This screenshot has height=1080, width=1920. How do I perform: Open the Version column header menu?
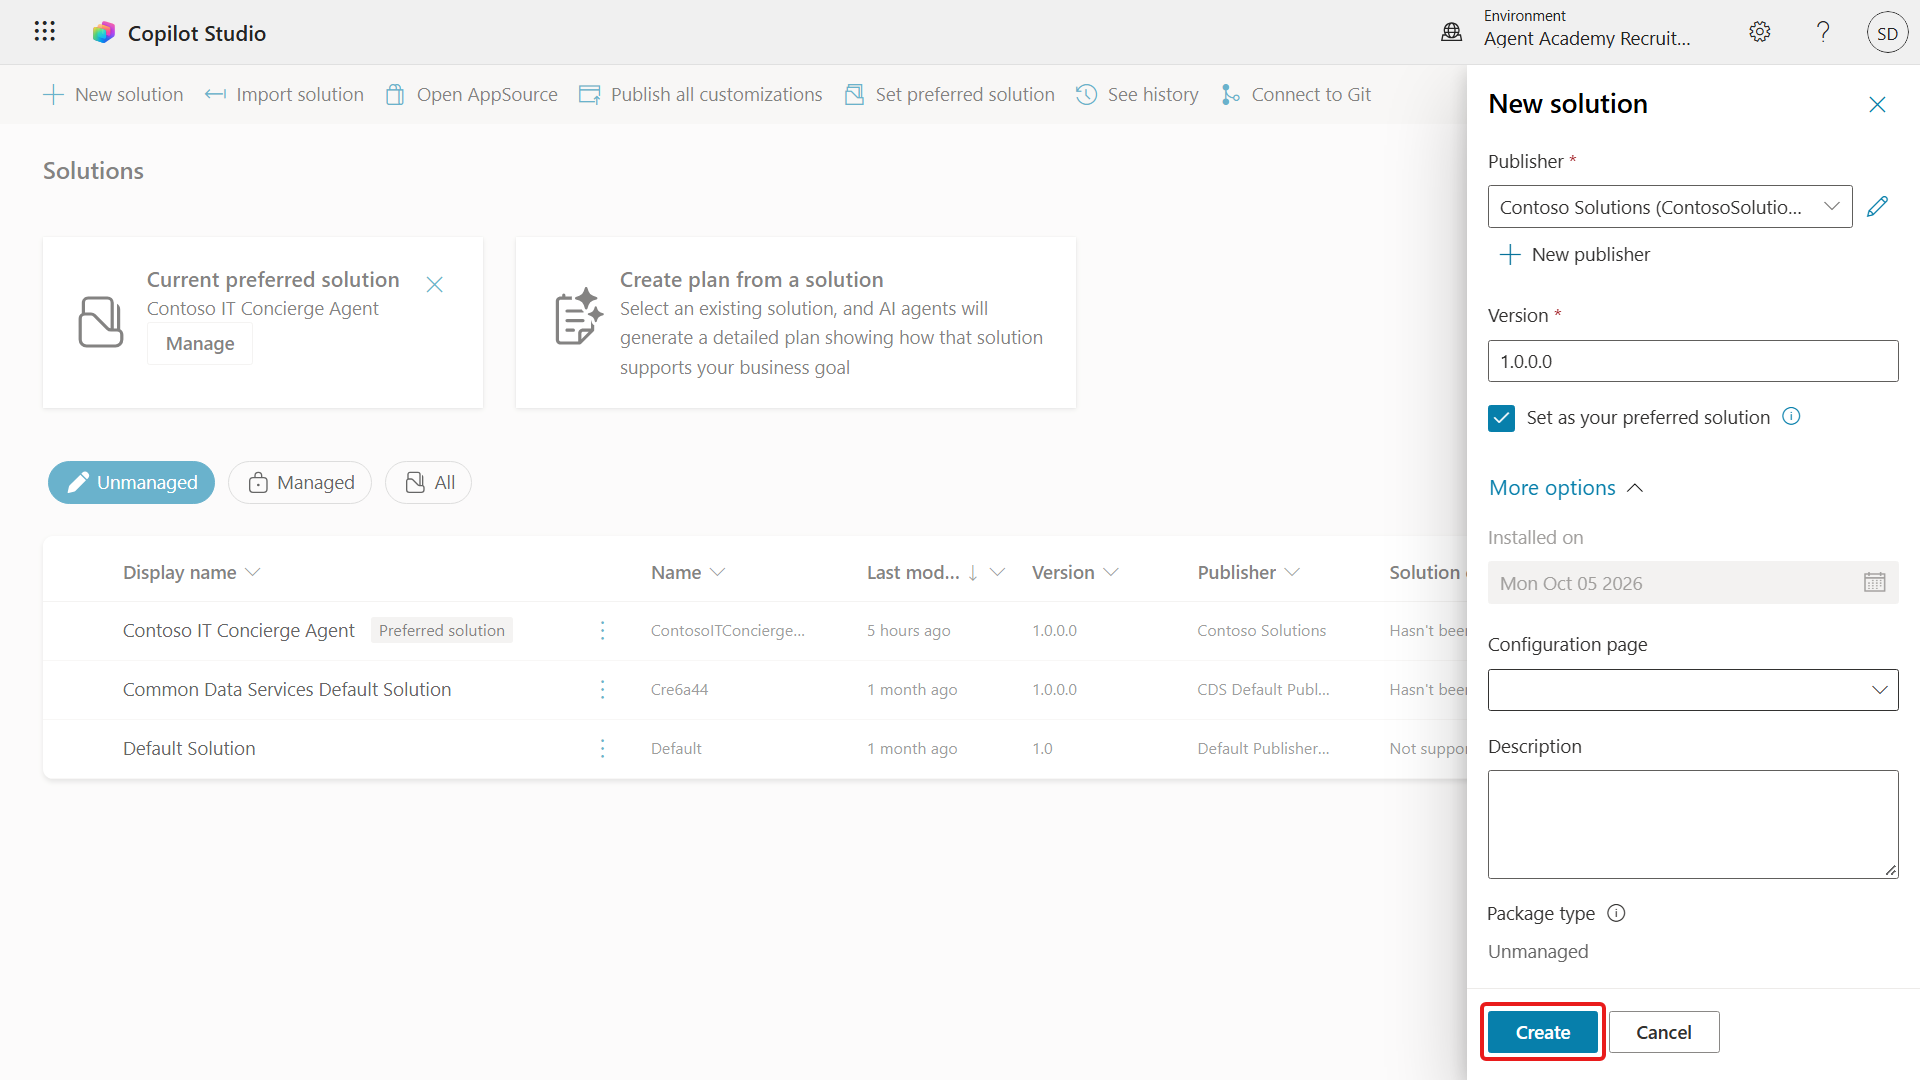(1075, 572)
